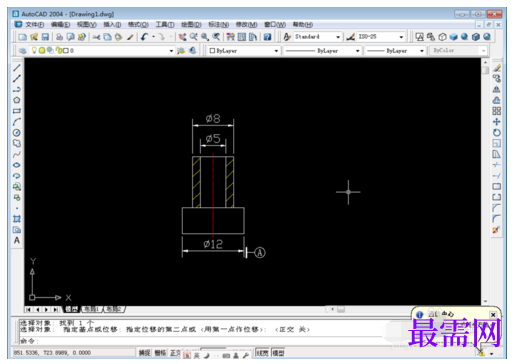Toggle layer 0 lock padlock icon

coord(59,51)
